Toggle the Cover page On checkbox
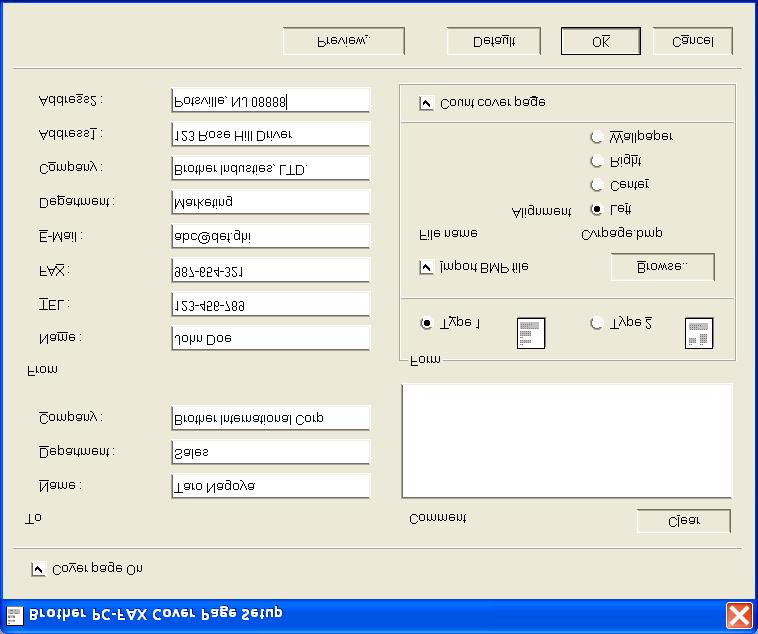 coord(39,569)
